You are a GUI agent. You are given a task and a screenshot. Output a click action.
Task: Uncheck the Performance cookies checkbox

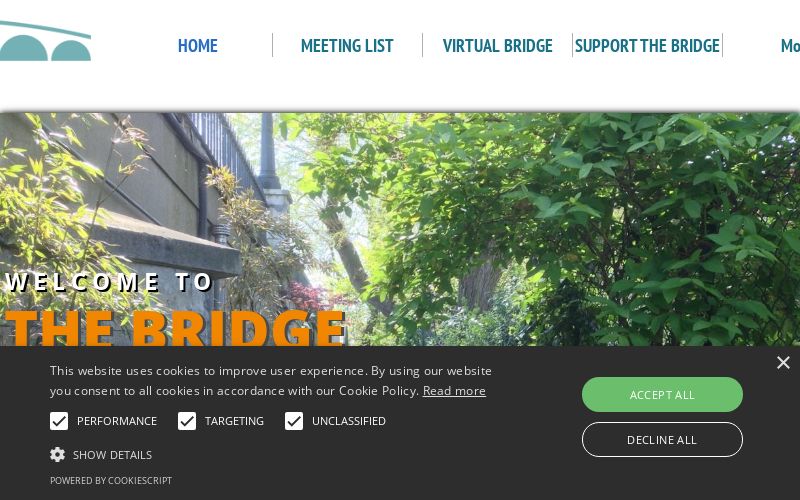[x=59, y=421]
